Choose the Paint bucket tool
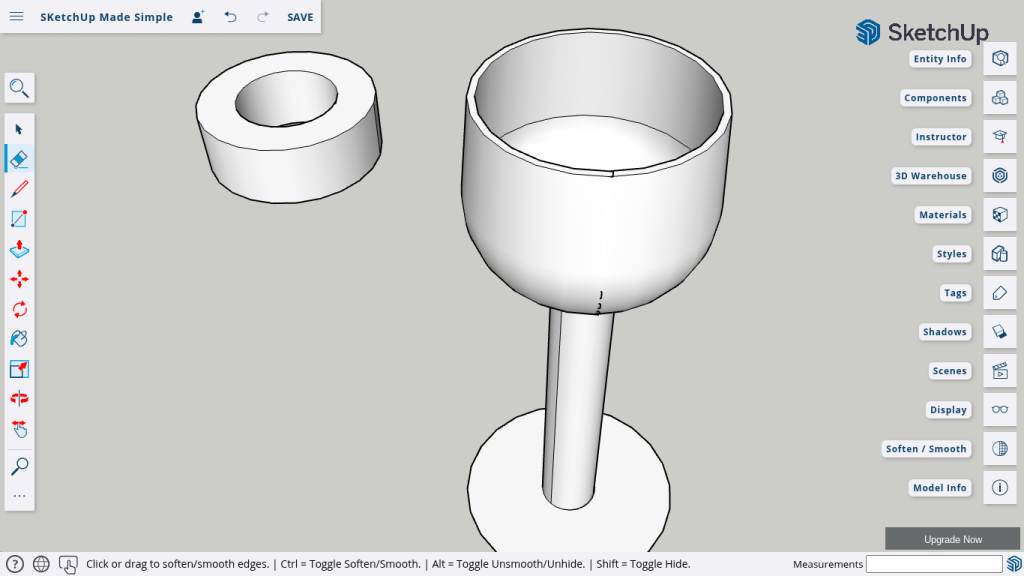The width and height of the screenshot is (1024, 576). pyautogui.click(x=19, y=339)
